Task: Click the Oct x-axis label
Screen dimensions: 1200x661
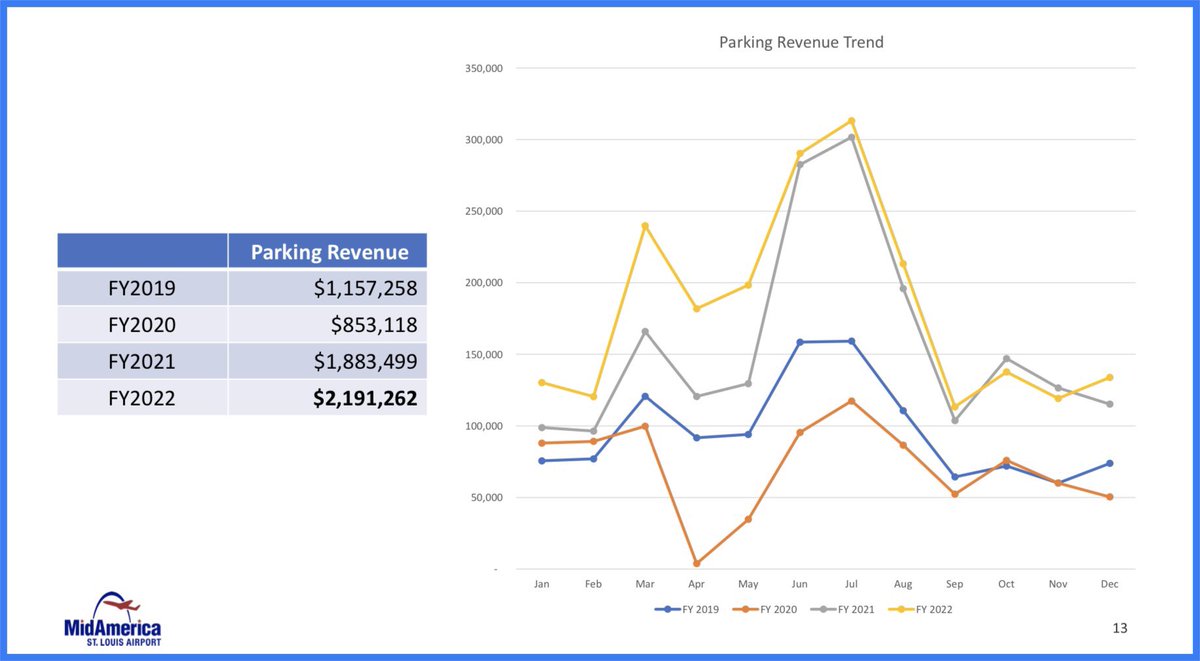Action: click(x=1006, y=583)
